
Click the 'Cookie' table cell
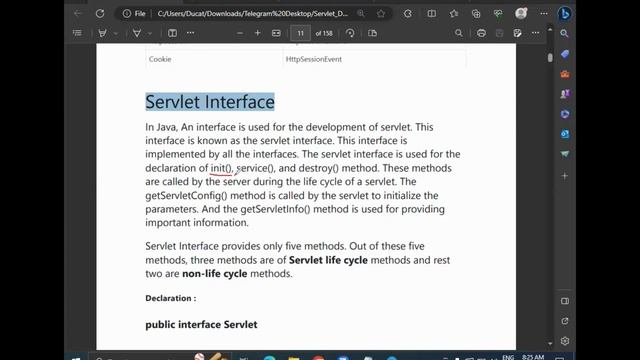coord(160,59)
